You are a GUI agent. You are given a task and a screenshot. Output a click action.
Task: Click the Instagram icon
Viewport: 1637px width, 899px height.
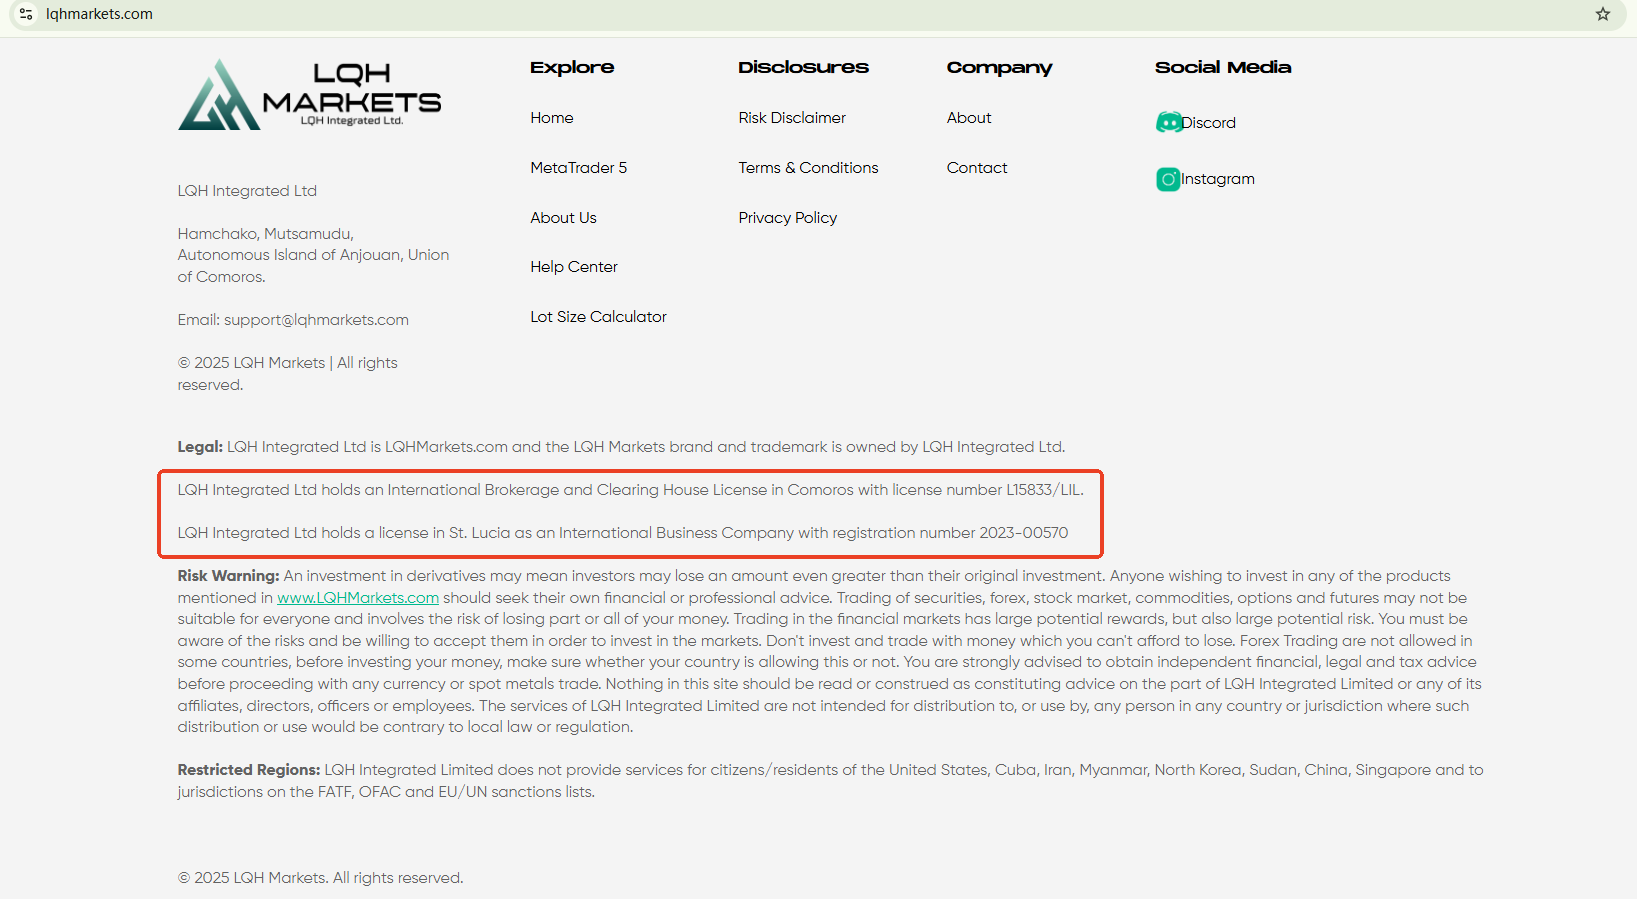pyautogui.click(x=1168, y=179)
